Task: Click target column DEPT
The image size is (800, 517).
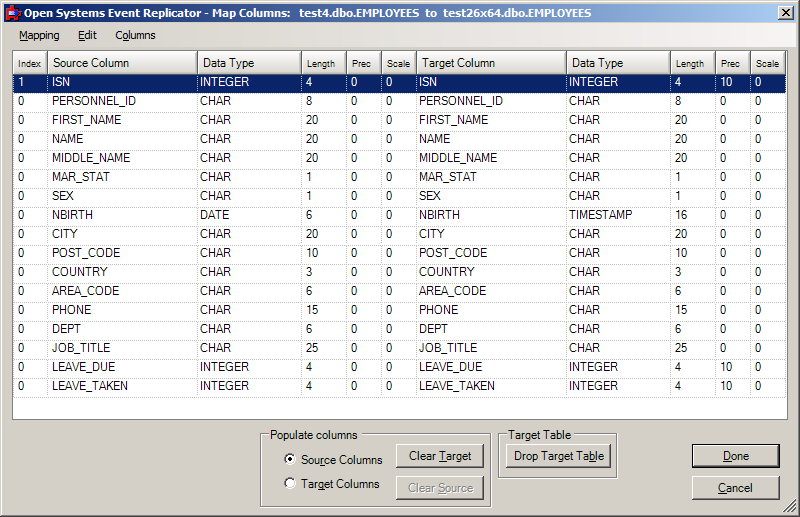Action: [x=433, y=328]
